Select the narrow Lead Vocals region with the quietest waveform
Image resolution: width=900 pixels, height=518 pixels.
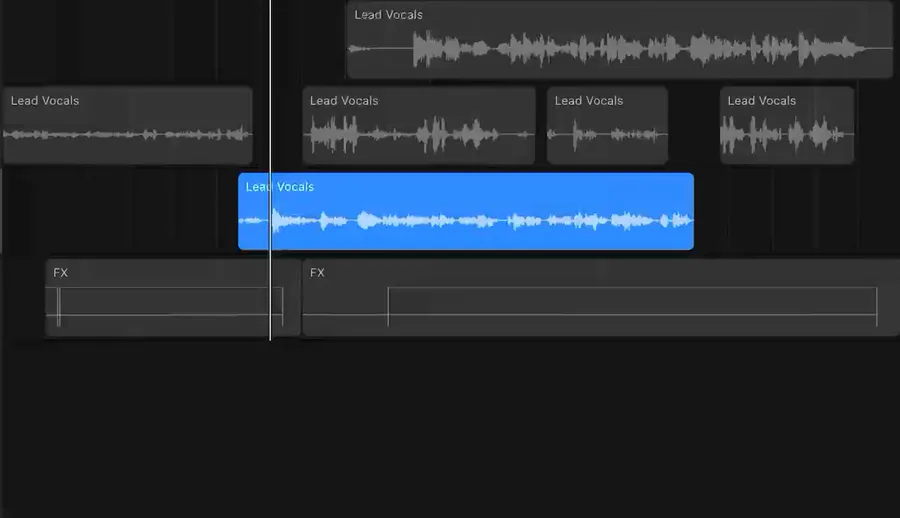click(x=607, y=125)
